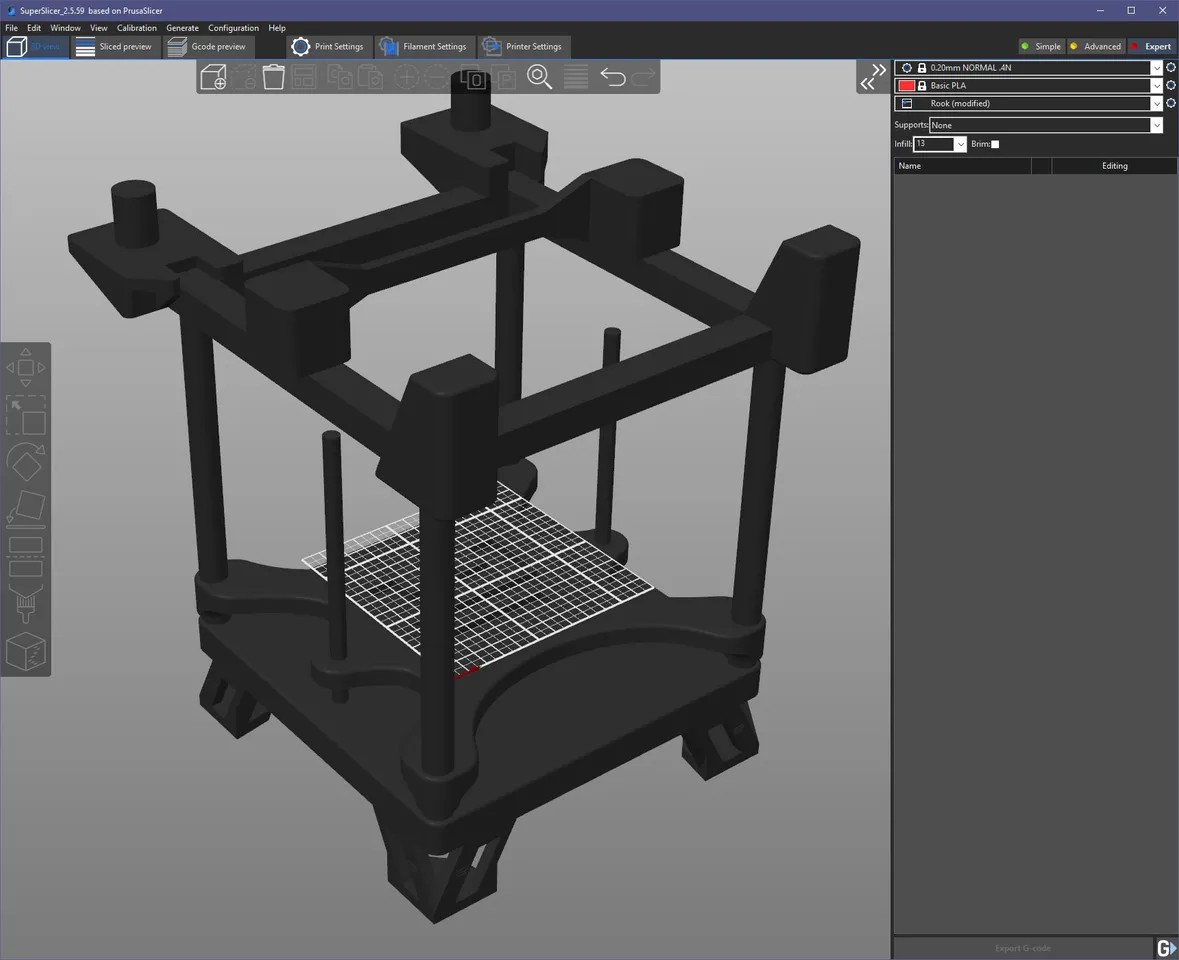Select the Move gizmo tool

(x=26, y=368)
